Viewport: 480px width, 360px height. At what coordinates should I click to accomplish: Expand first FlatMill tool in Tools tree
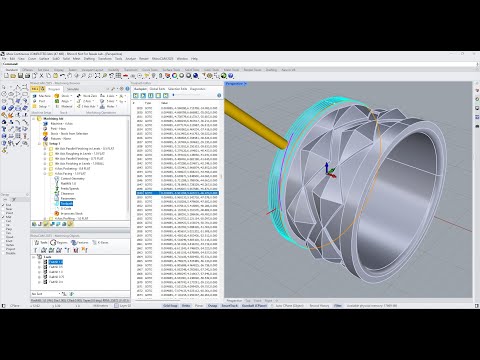[39, 262]
